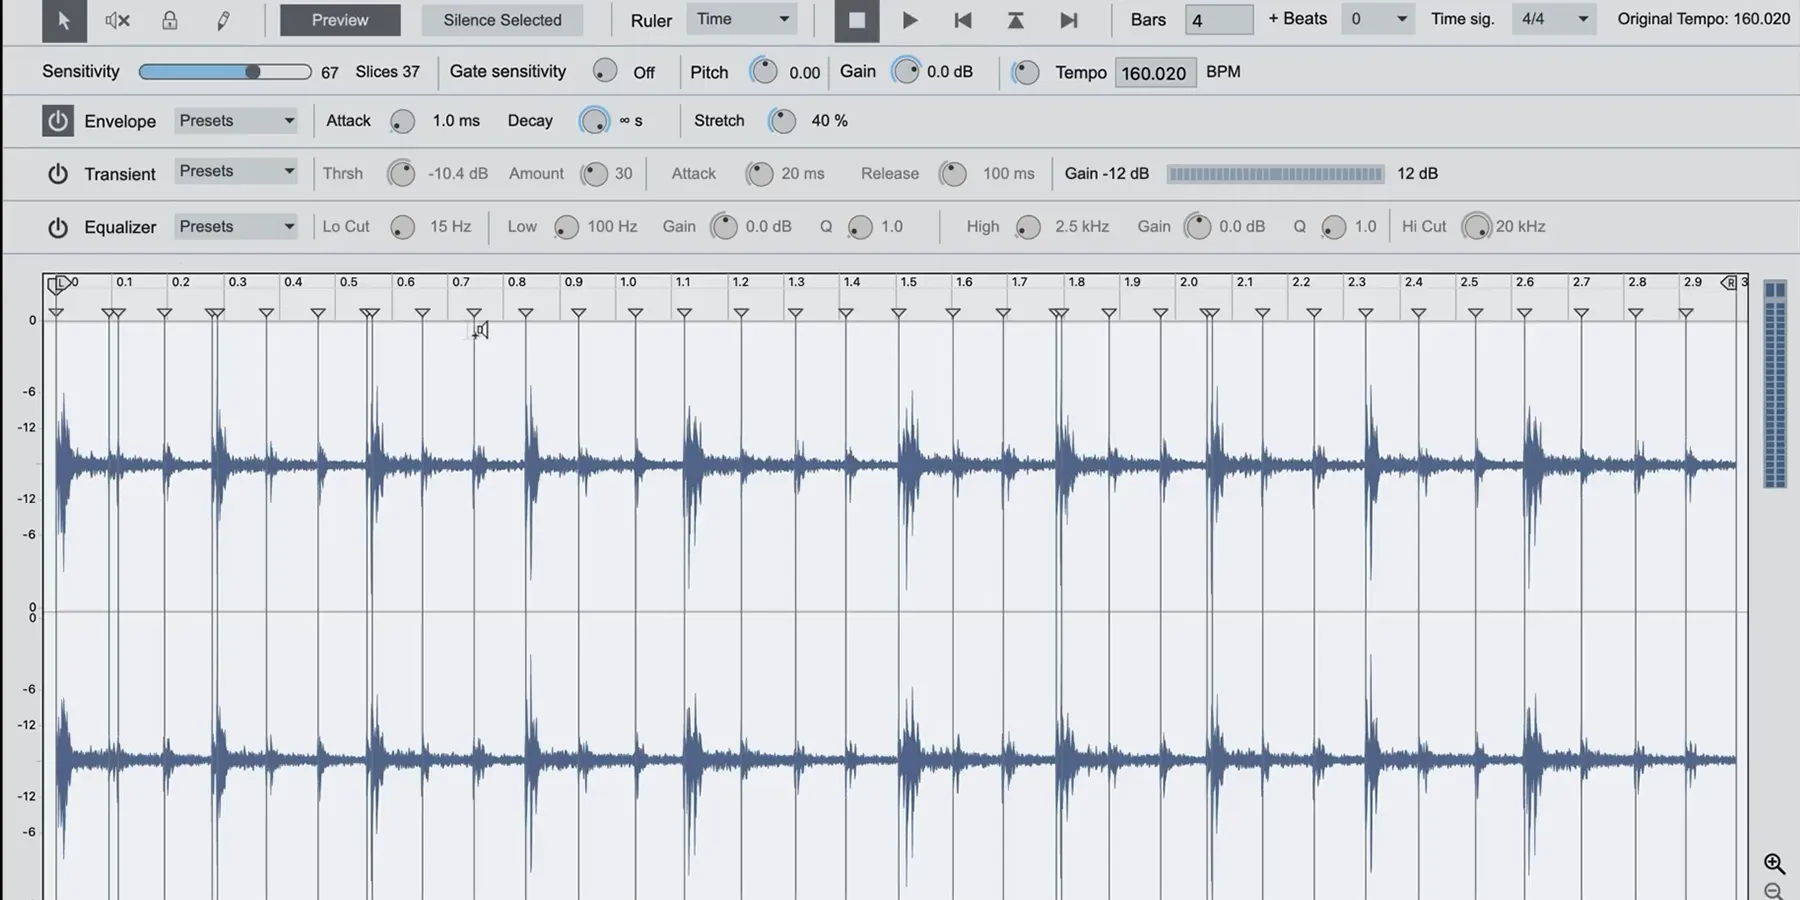Screen dimensions: 1800x900
Task: Open the Ruler Time dropdown
Action: pyautogui.click(x=742, y=19)
